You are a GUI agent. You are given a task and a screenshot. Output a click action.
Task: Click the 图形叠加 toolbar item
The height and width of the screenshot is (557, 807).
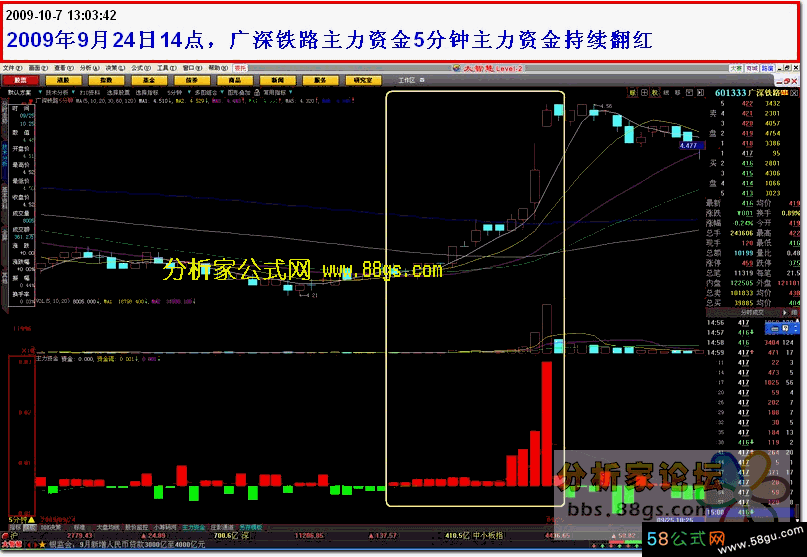pos(239,93)
